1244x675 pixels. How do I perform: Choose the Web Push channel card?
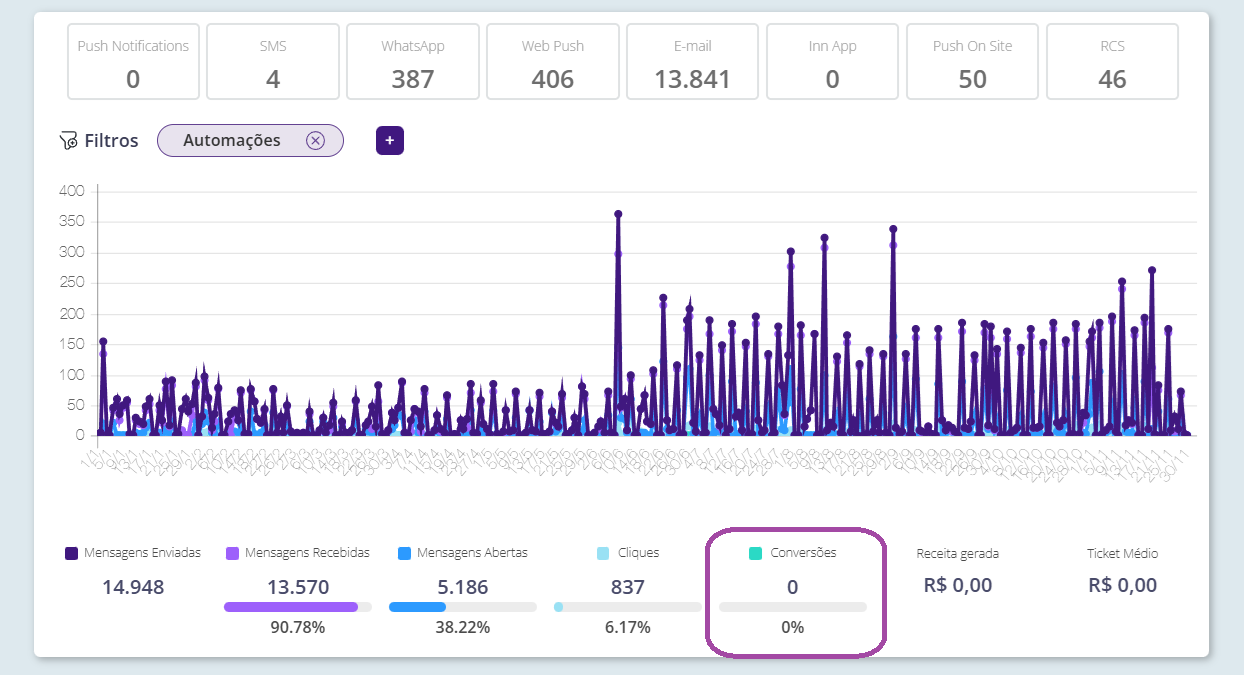click(x=553, y=62)
